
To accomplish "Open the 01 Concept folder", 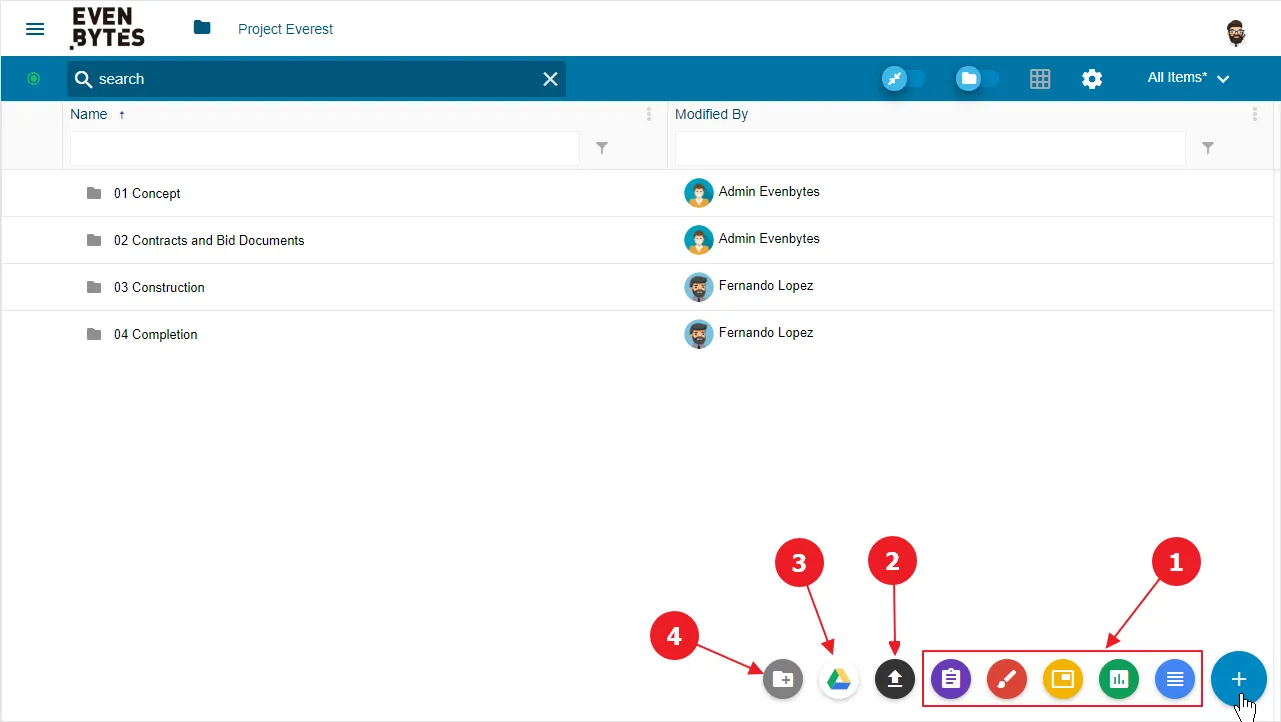I will 147,193.
